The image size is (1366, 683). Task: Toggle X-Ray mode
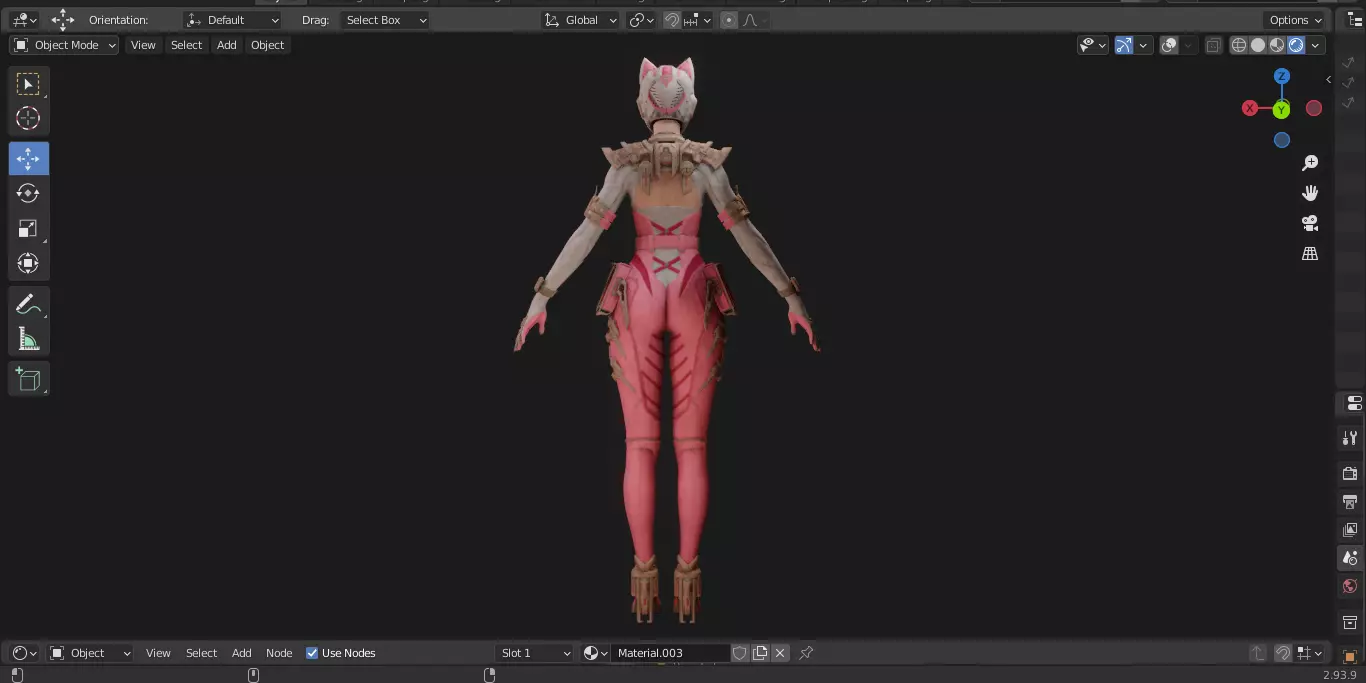[x=1213, y=45]
